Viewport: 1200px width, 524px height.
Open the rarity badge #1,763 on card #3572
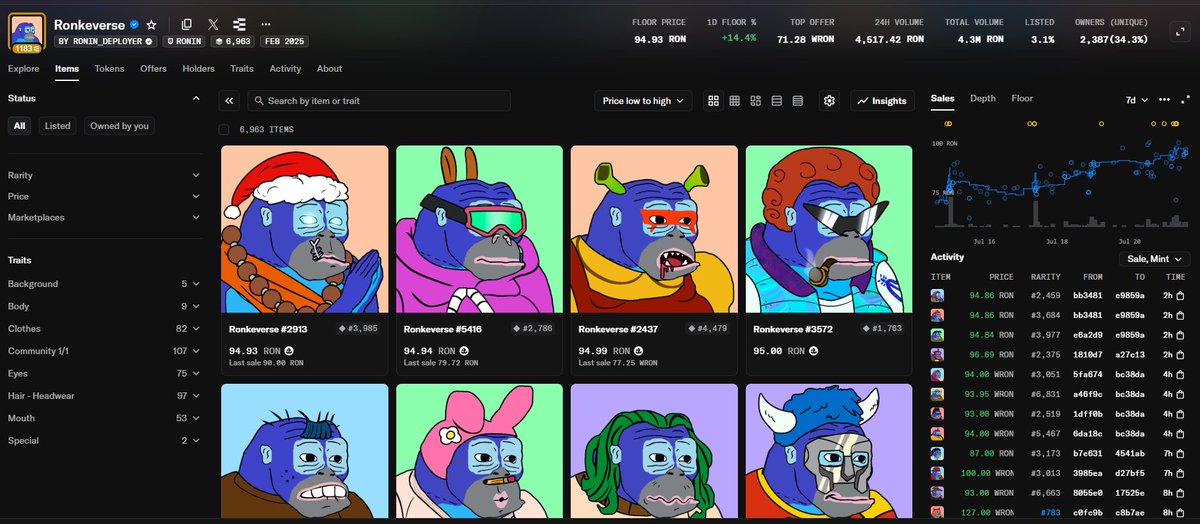(x=883, y=328)
